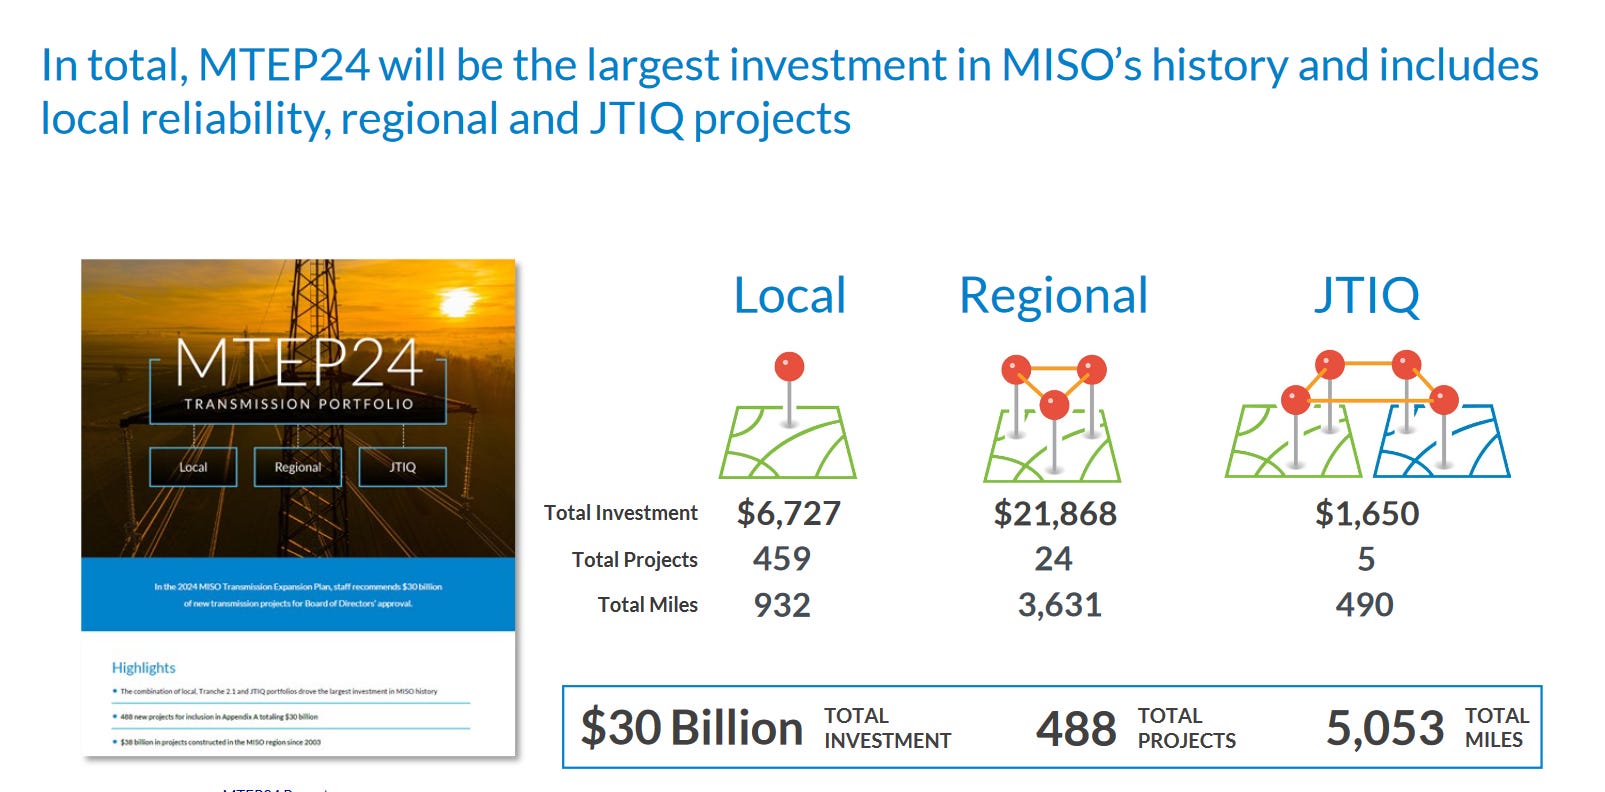Select the $1,650 JTIQ investment value
Screen dimensions: 1605x792
click(x=1367, y=513)
